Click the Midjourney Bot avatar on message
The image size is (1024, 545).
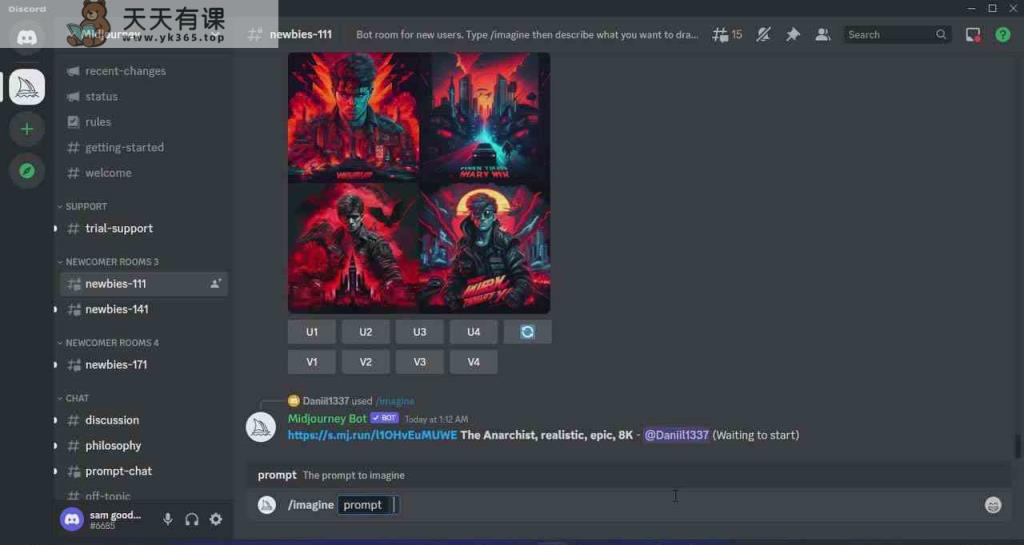point(261,428)
